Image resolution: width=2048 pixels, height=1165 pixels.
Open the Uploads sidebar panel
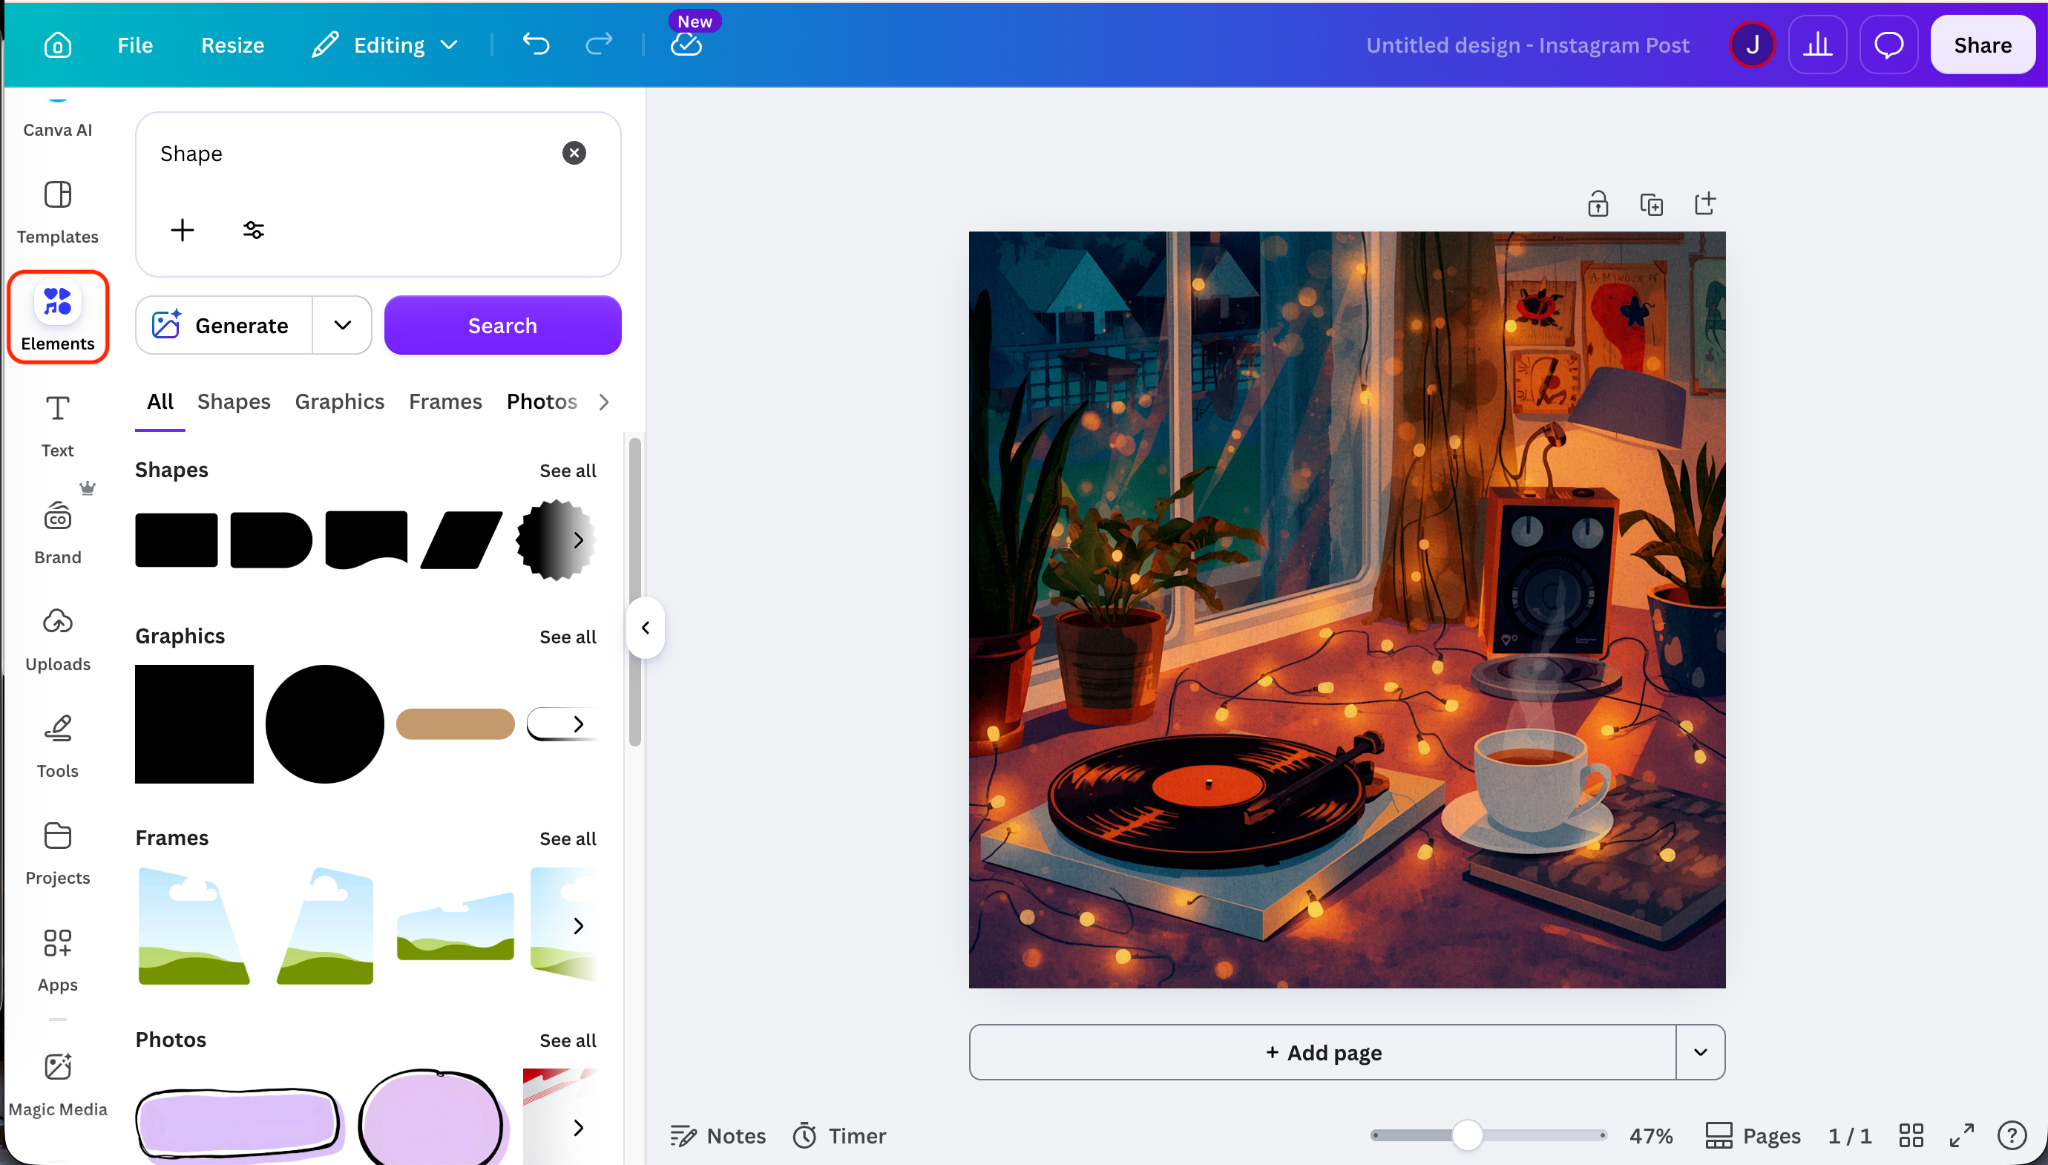click(58, 640)
